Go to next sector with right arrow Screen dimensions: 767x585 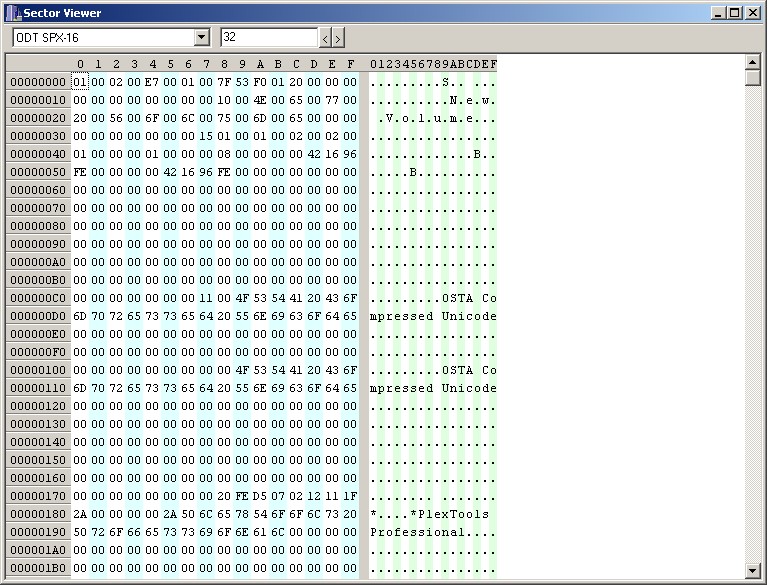(338, 38)
